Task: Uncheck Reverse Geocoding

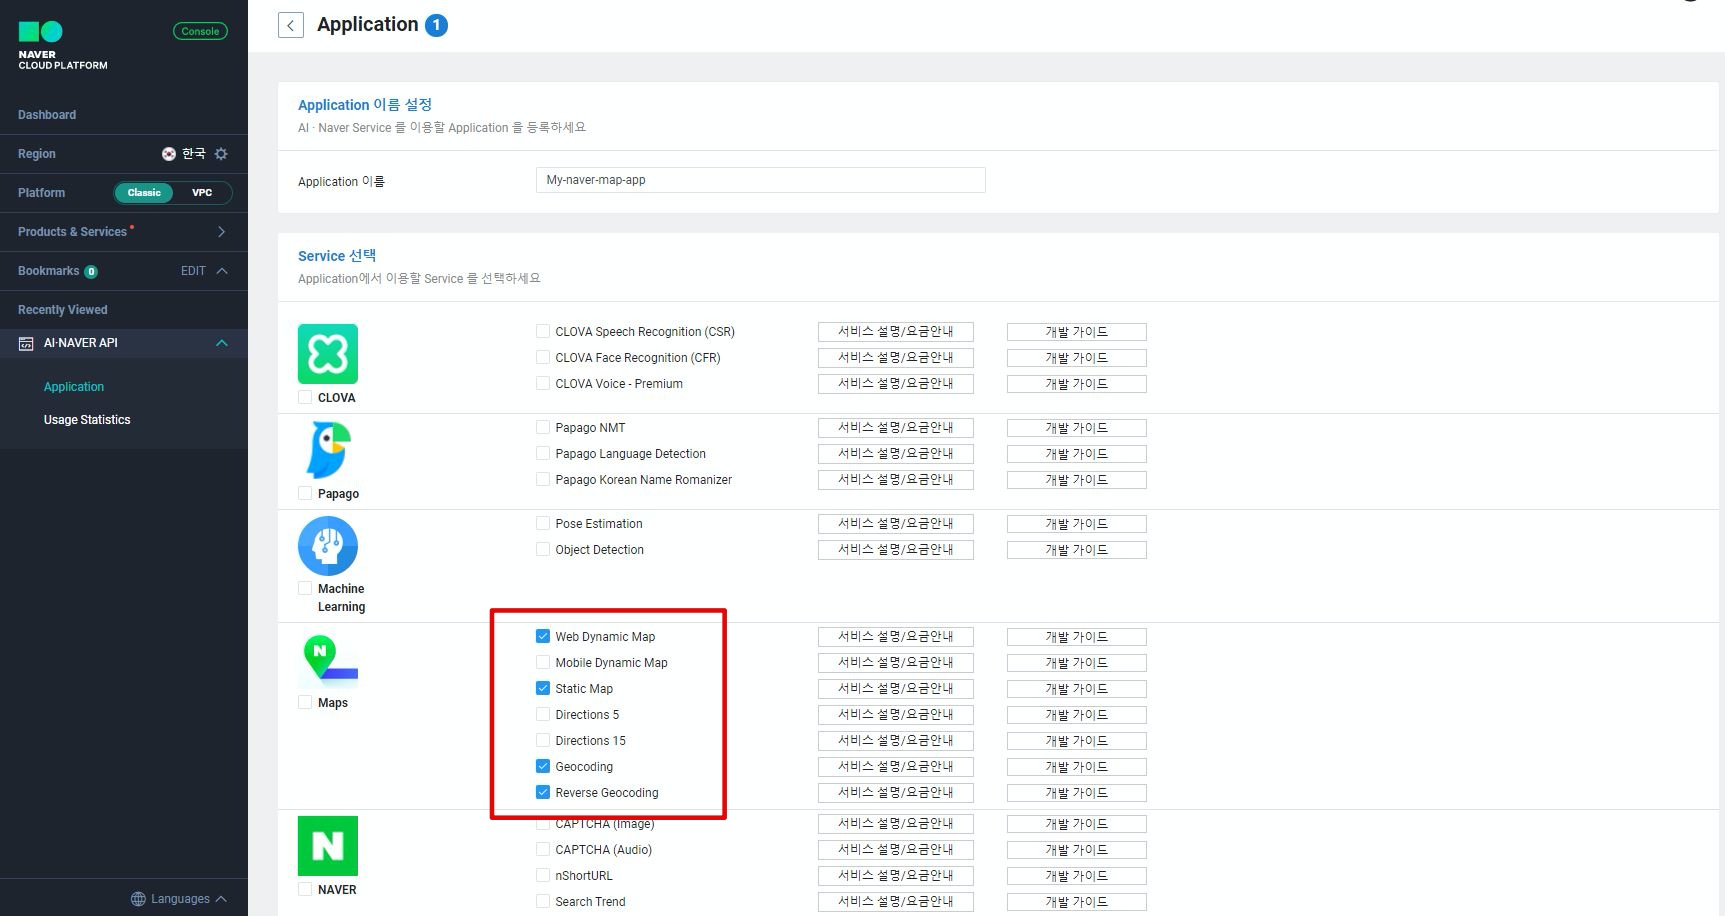Action: [543, 792]
